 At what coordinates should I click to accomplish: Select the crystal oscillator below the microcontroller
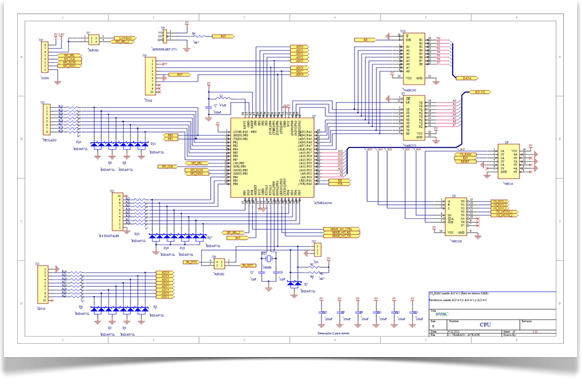(269, 258)
